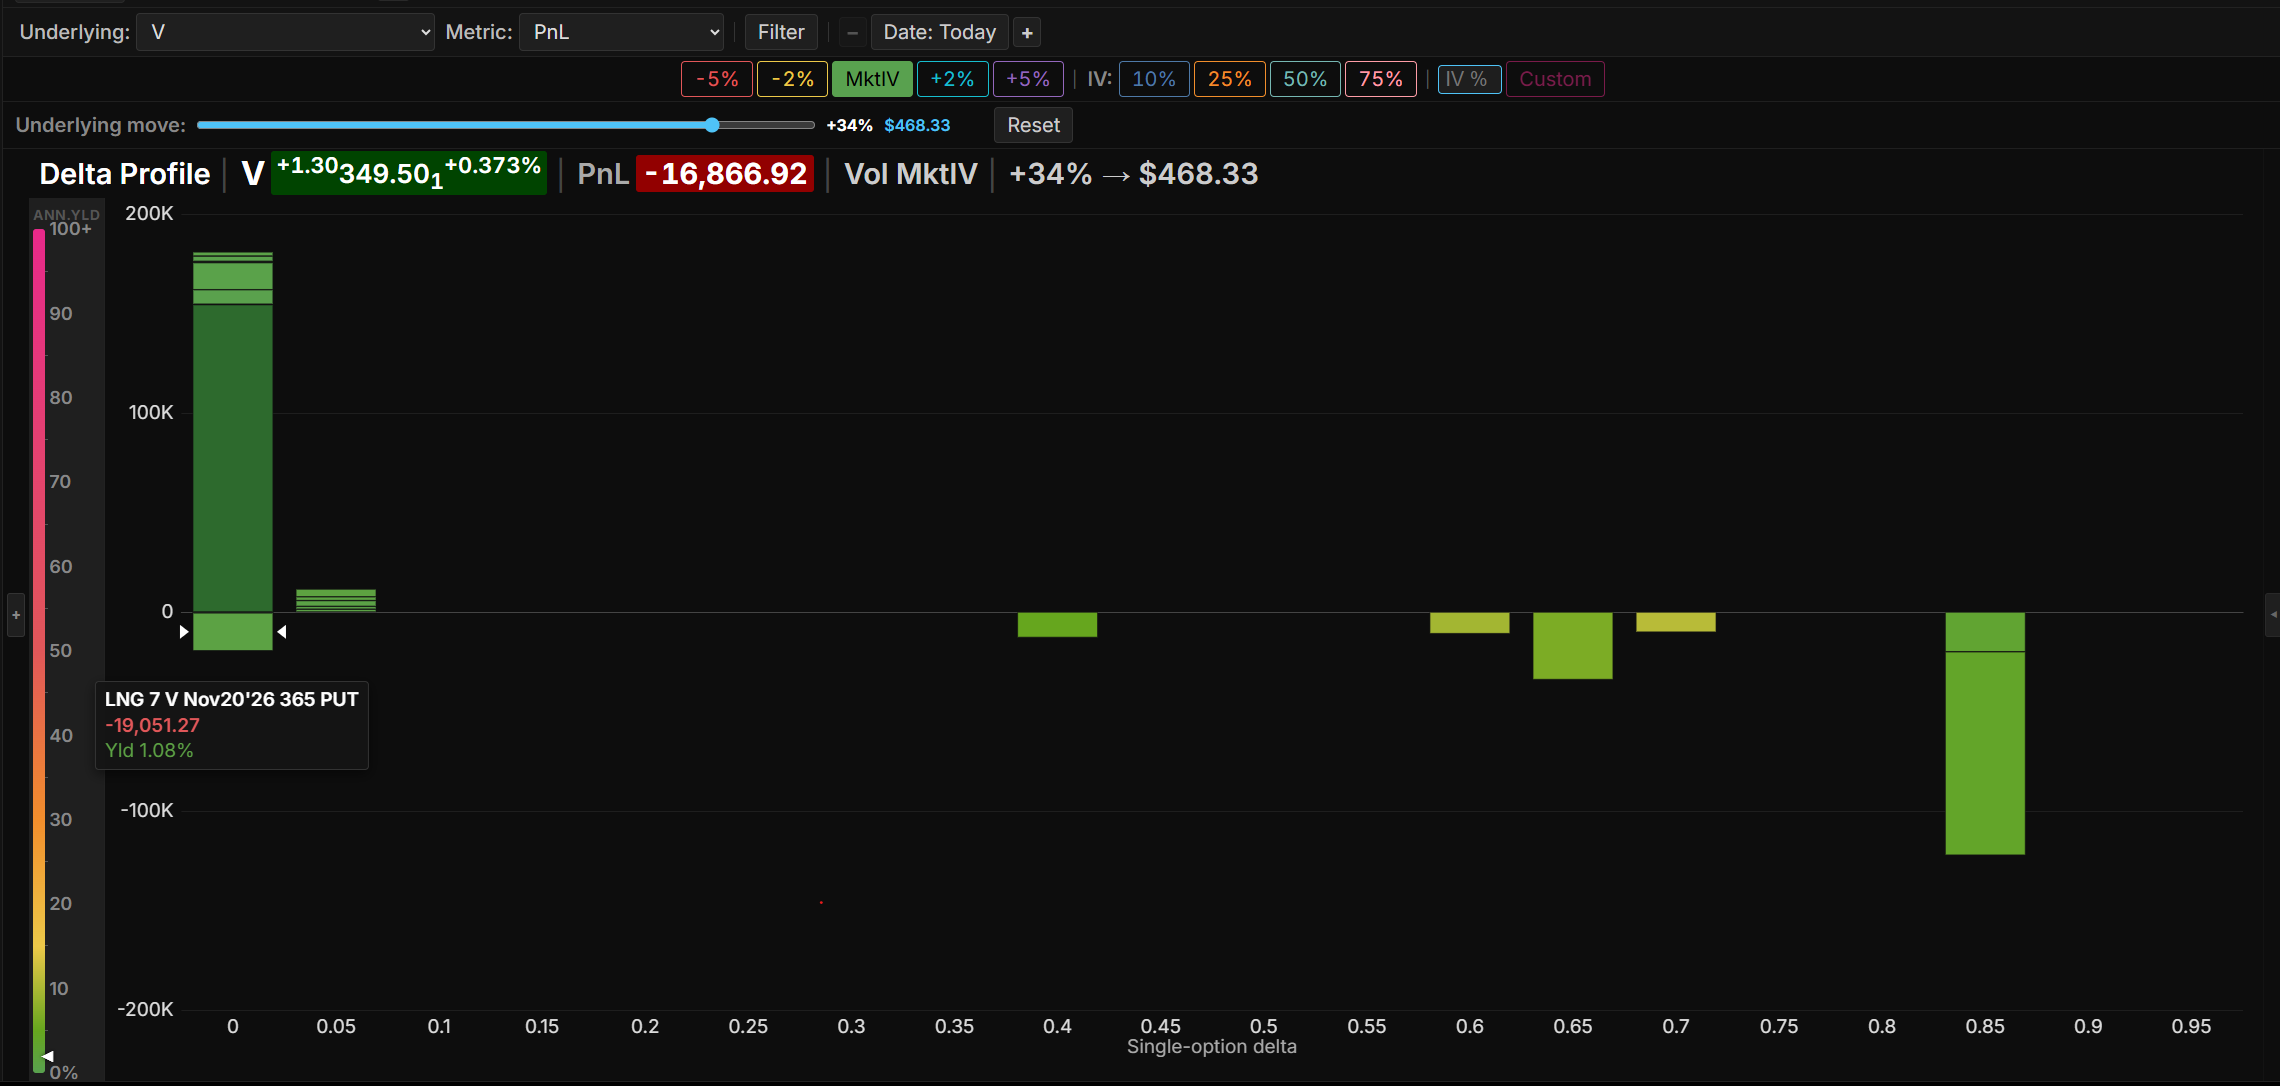Click the Vol MktIV header label
The image size is (2280, 1086).
(x=911, y=174)
